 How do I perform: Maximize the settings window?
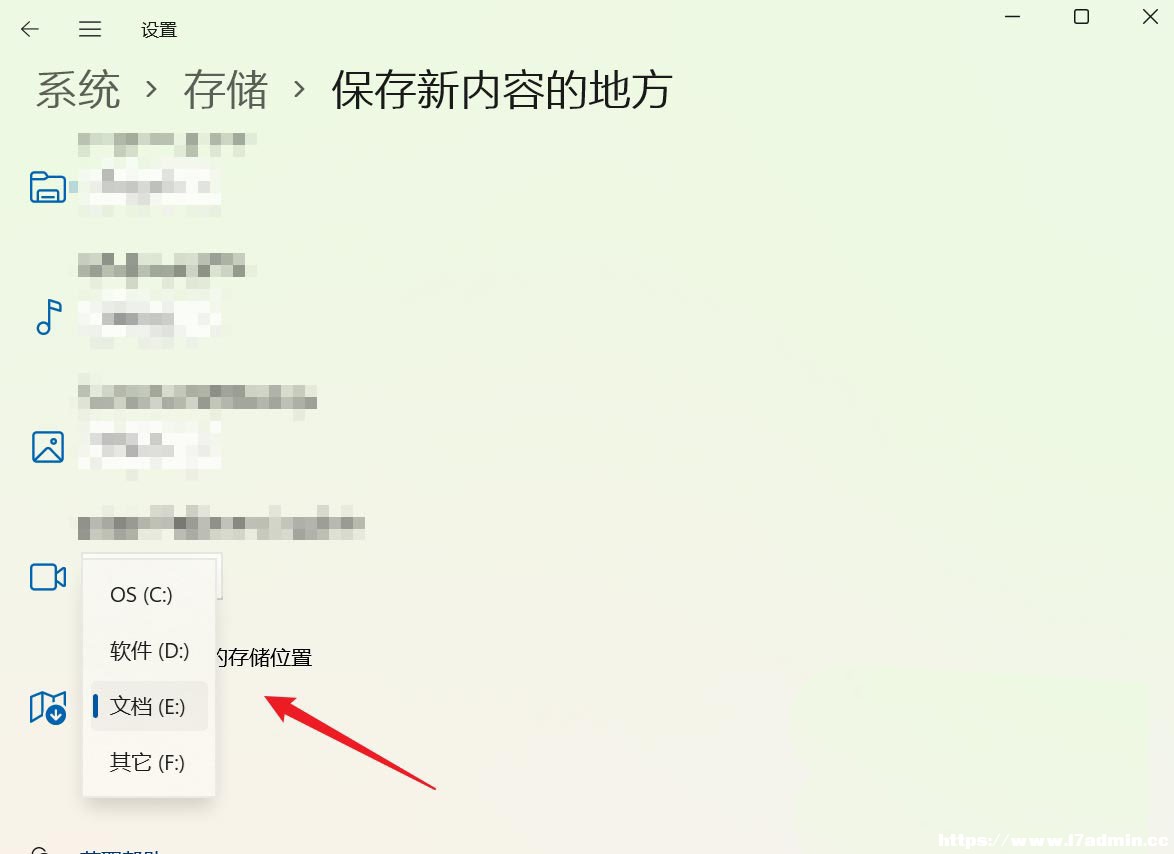pos(1081,16)
